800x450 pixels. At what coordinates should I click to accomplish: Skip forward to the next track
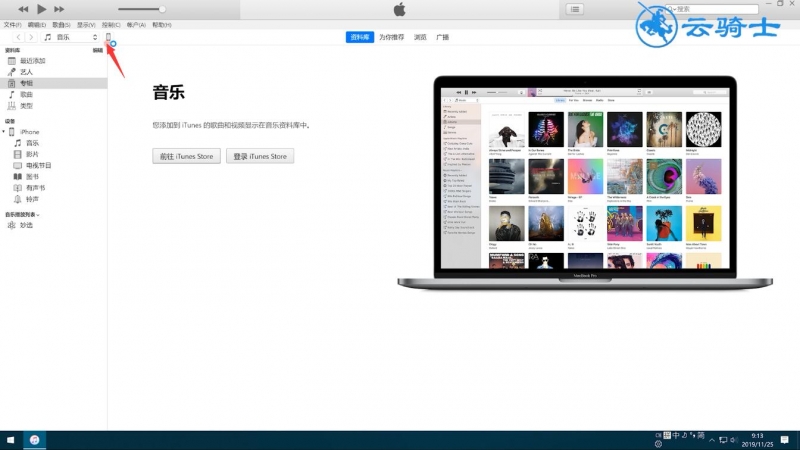[59, 9]
